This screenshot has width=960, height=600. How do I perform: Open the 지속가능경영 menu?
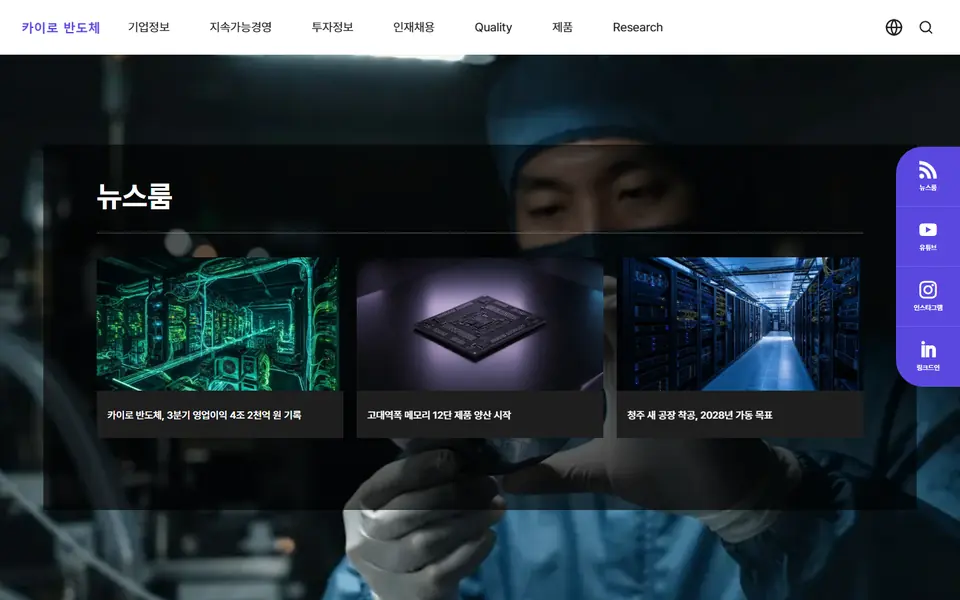pyautogui.click(x=241, y=28)
